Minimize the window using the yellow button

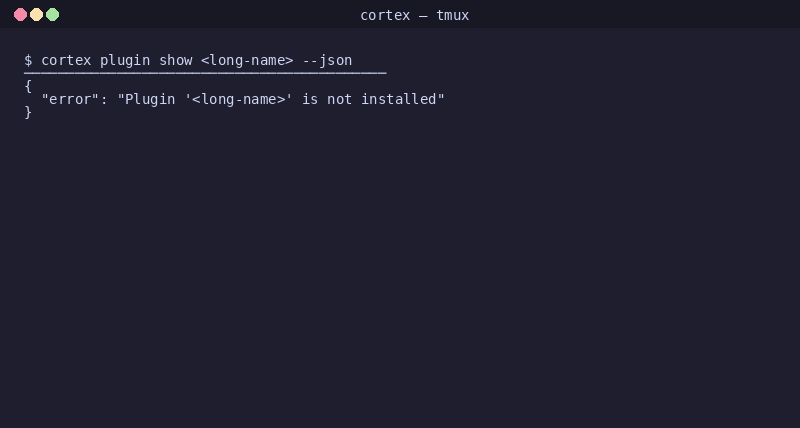pyautogui.click(x=36, y=15)
